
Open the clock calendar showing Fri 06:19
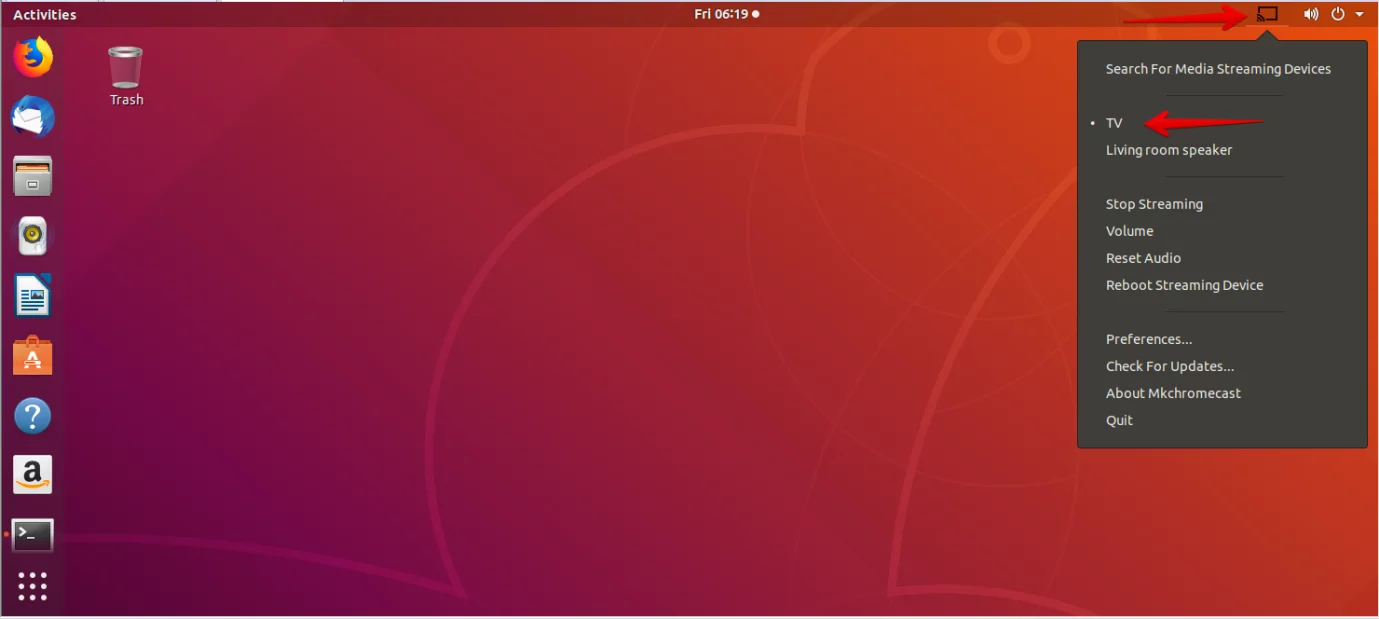[726, 14]
